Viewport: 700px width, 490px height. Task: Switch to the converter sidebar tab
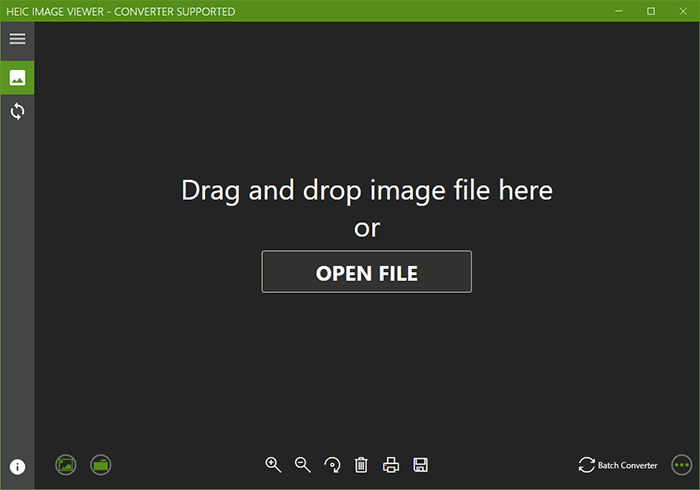17,111
